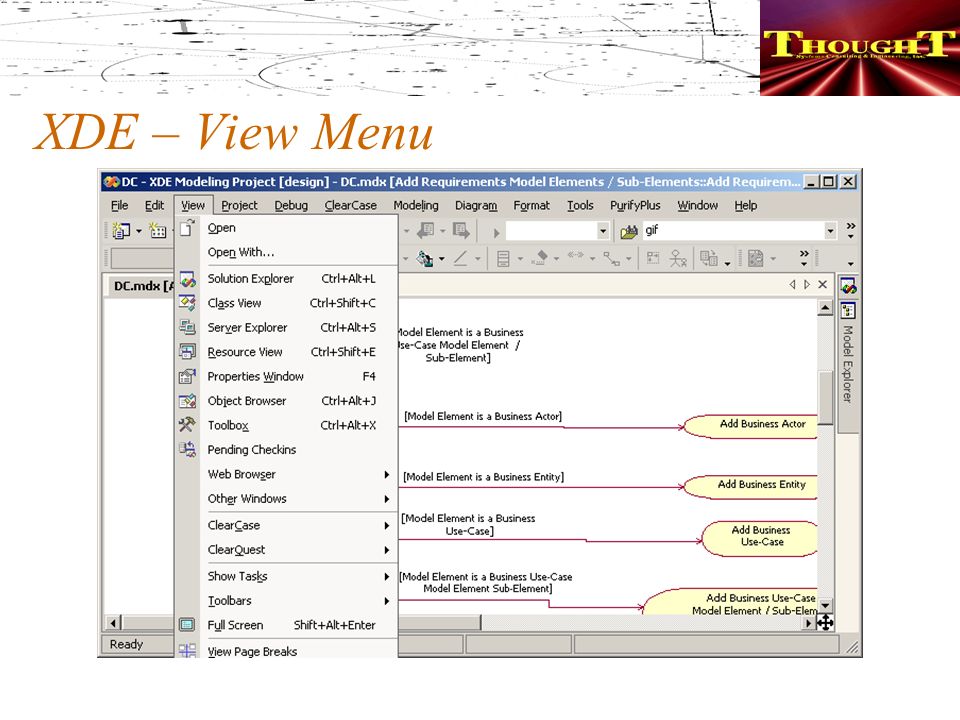Viewport: 960px width, 720px height.
Task: Click the line color pencil toolbar icon
Action: click(x=460, y=258)
